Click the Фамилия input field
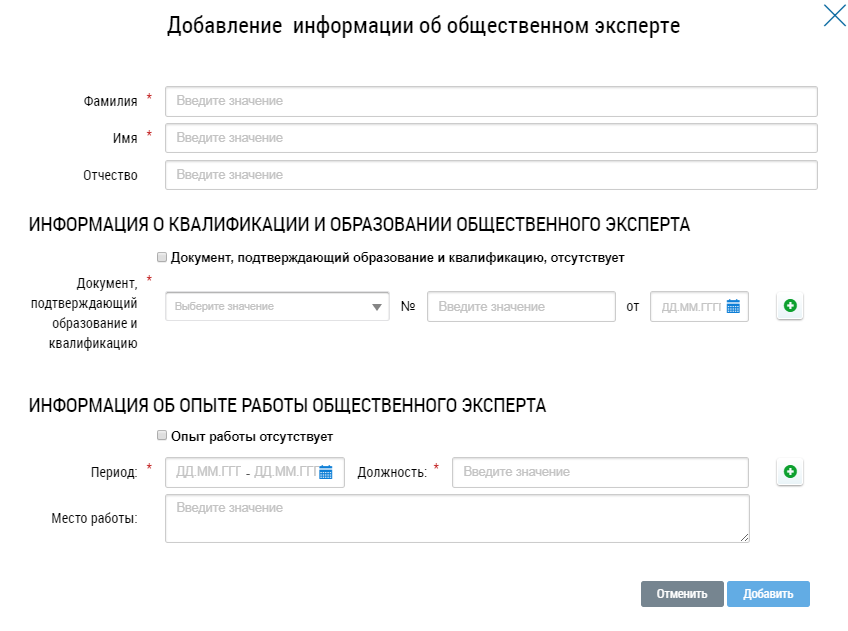The height and width of the screenshot is (631, 848). pyautogui.click(x=491, y=101)
